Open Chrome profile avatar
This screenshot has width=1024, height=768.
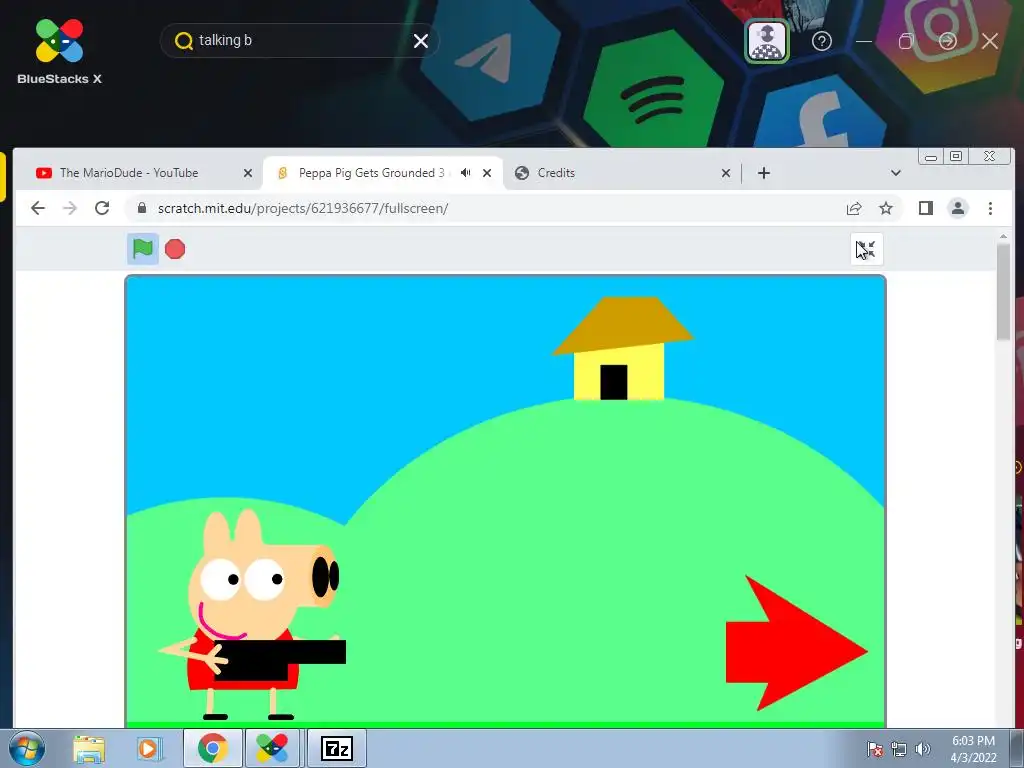tap(958, 208)
